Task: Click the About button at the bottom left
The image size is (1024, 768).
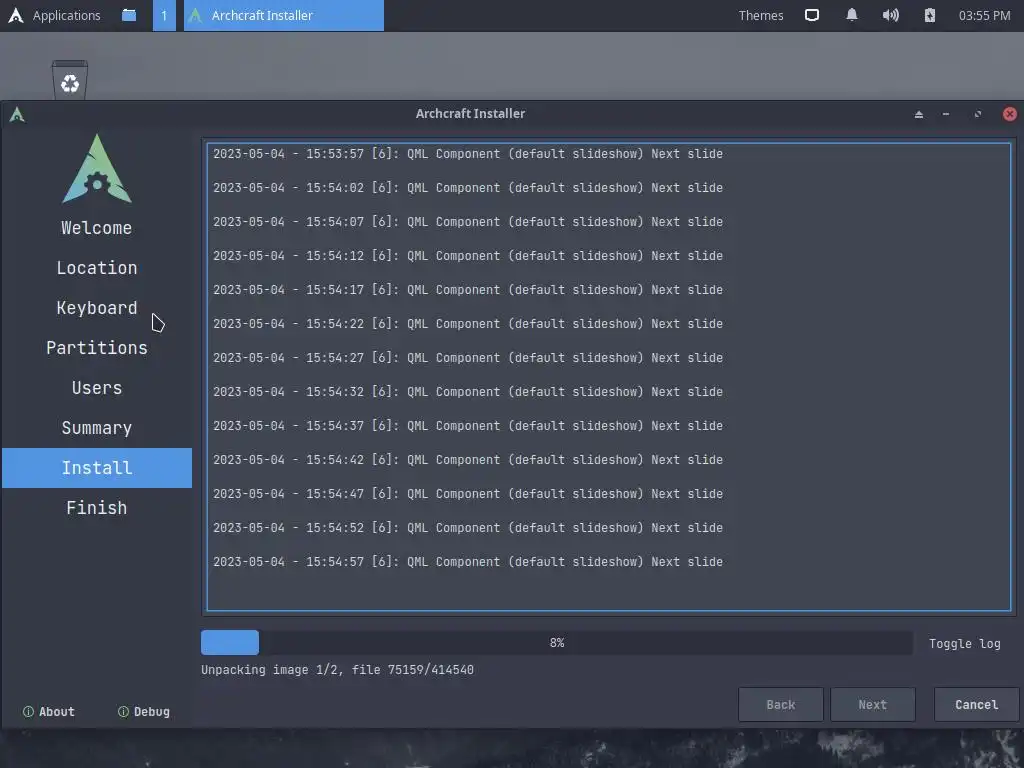Action: (x=49, y=712)
